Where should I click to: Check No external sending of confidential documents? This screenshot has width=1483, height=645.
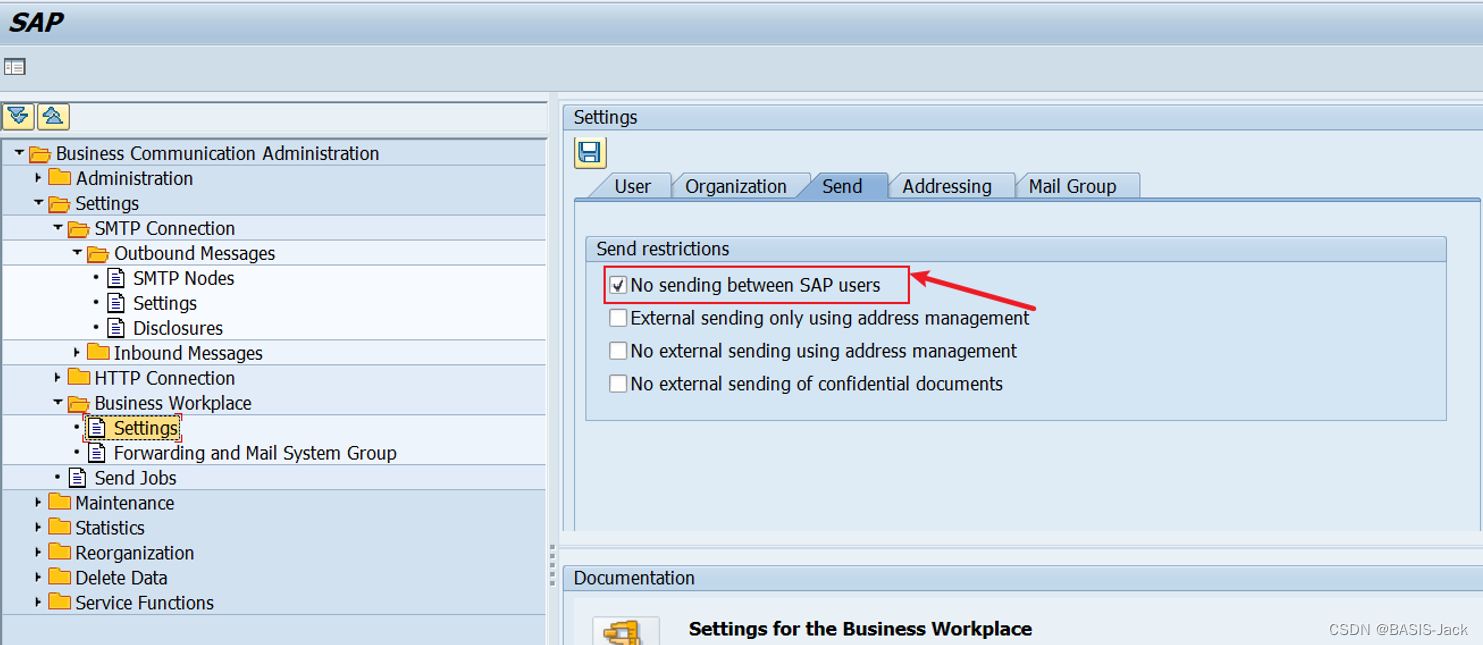click(x=618, y=384)
